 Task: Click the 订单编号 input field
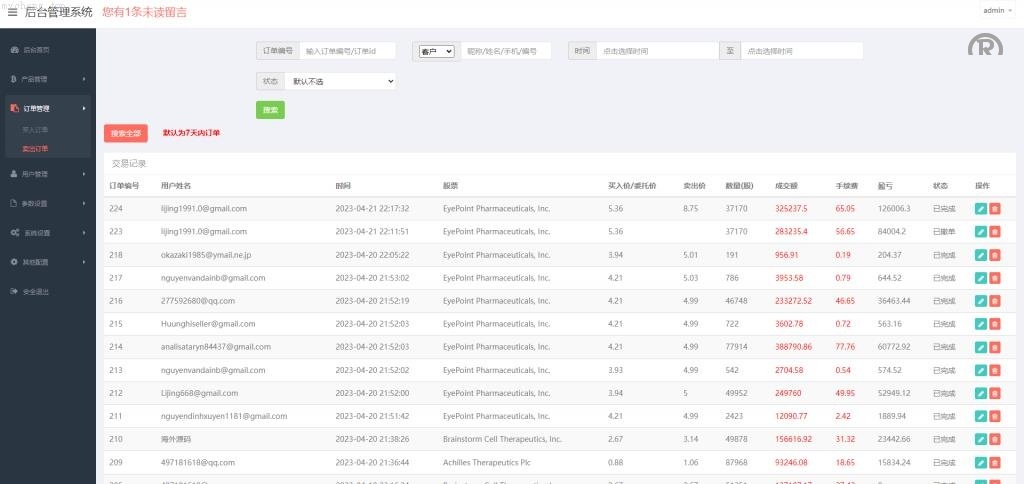[x=347, y=51]
